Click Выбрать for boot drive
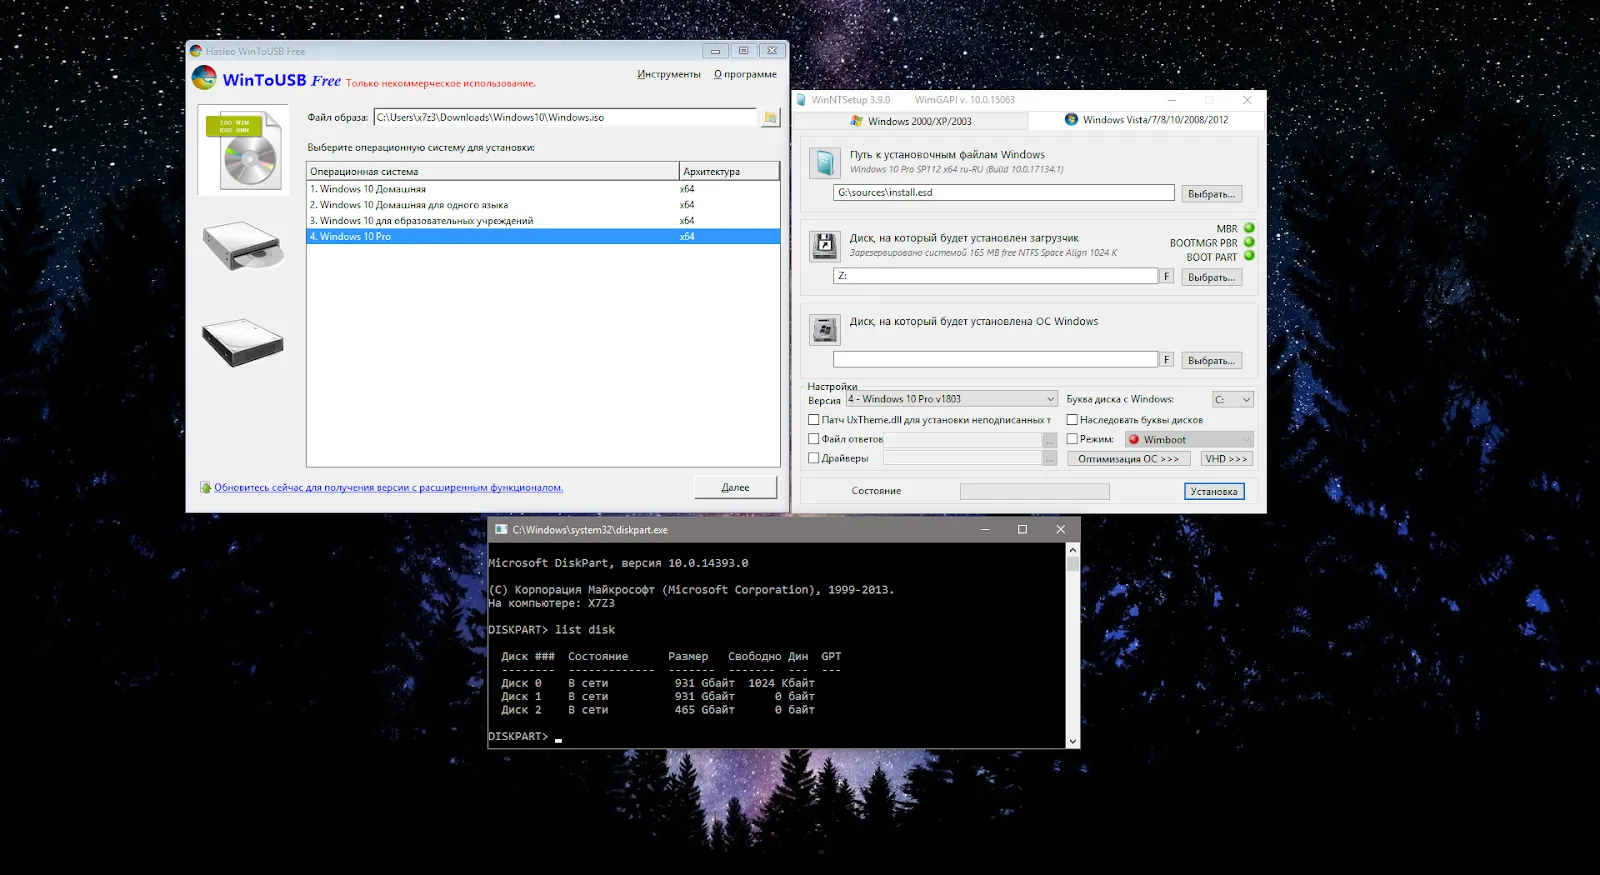This screenshot has width=1600, height=875. [x=1212, y=277]
